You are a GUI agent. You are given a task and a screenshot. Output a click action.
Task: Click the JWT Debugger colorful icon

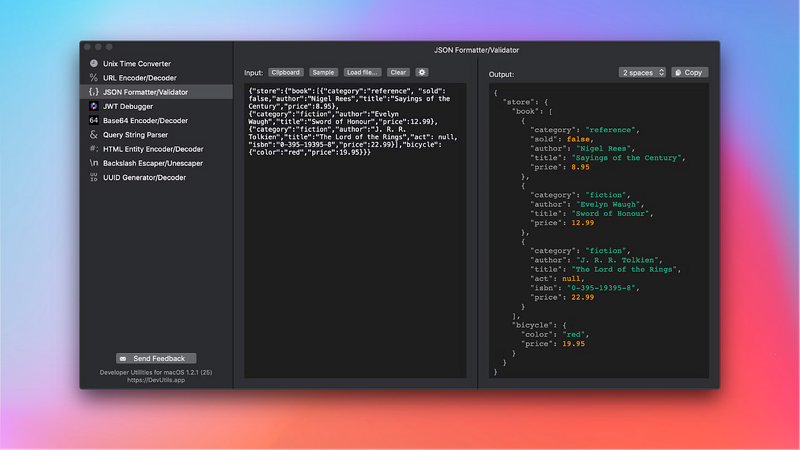tap(94, 106)
